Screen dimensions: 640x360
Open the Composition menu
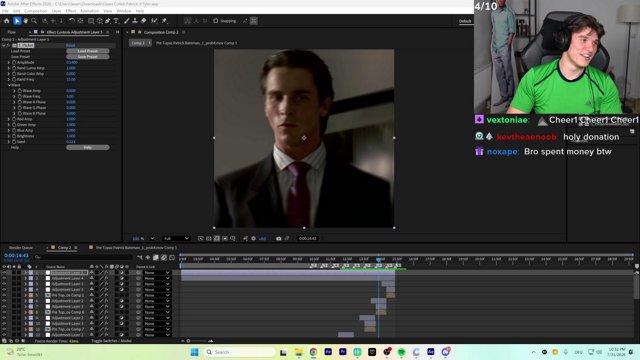(36, 11)
